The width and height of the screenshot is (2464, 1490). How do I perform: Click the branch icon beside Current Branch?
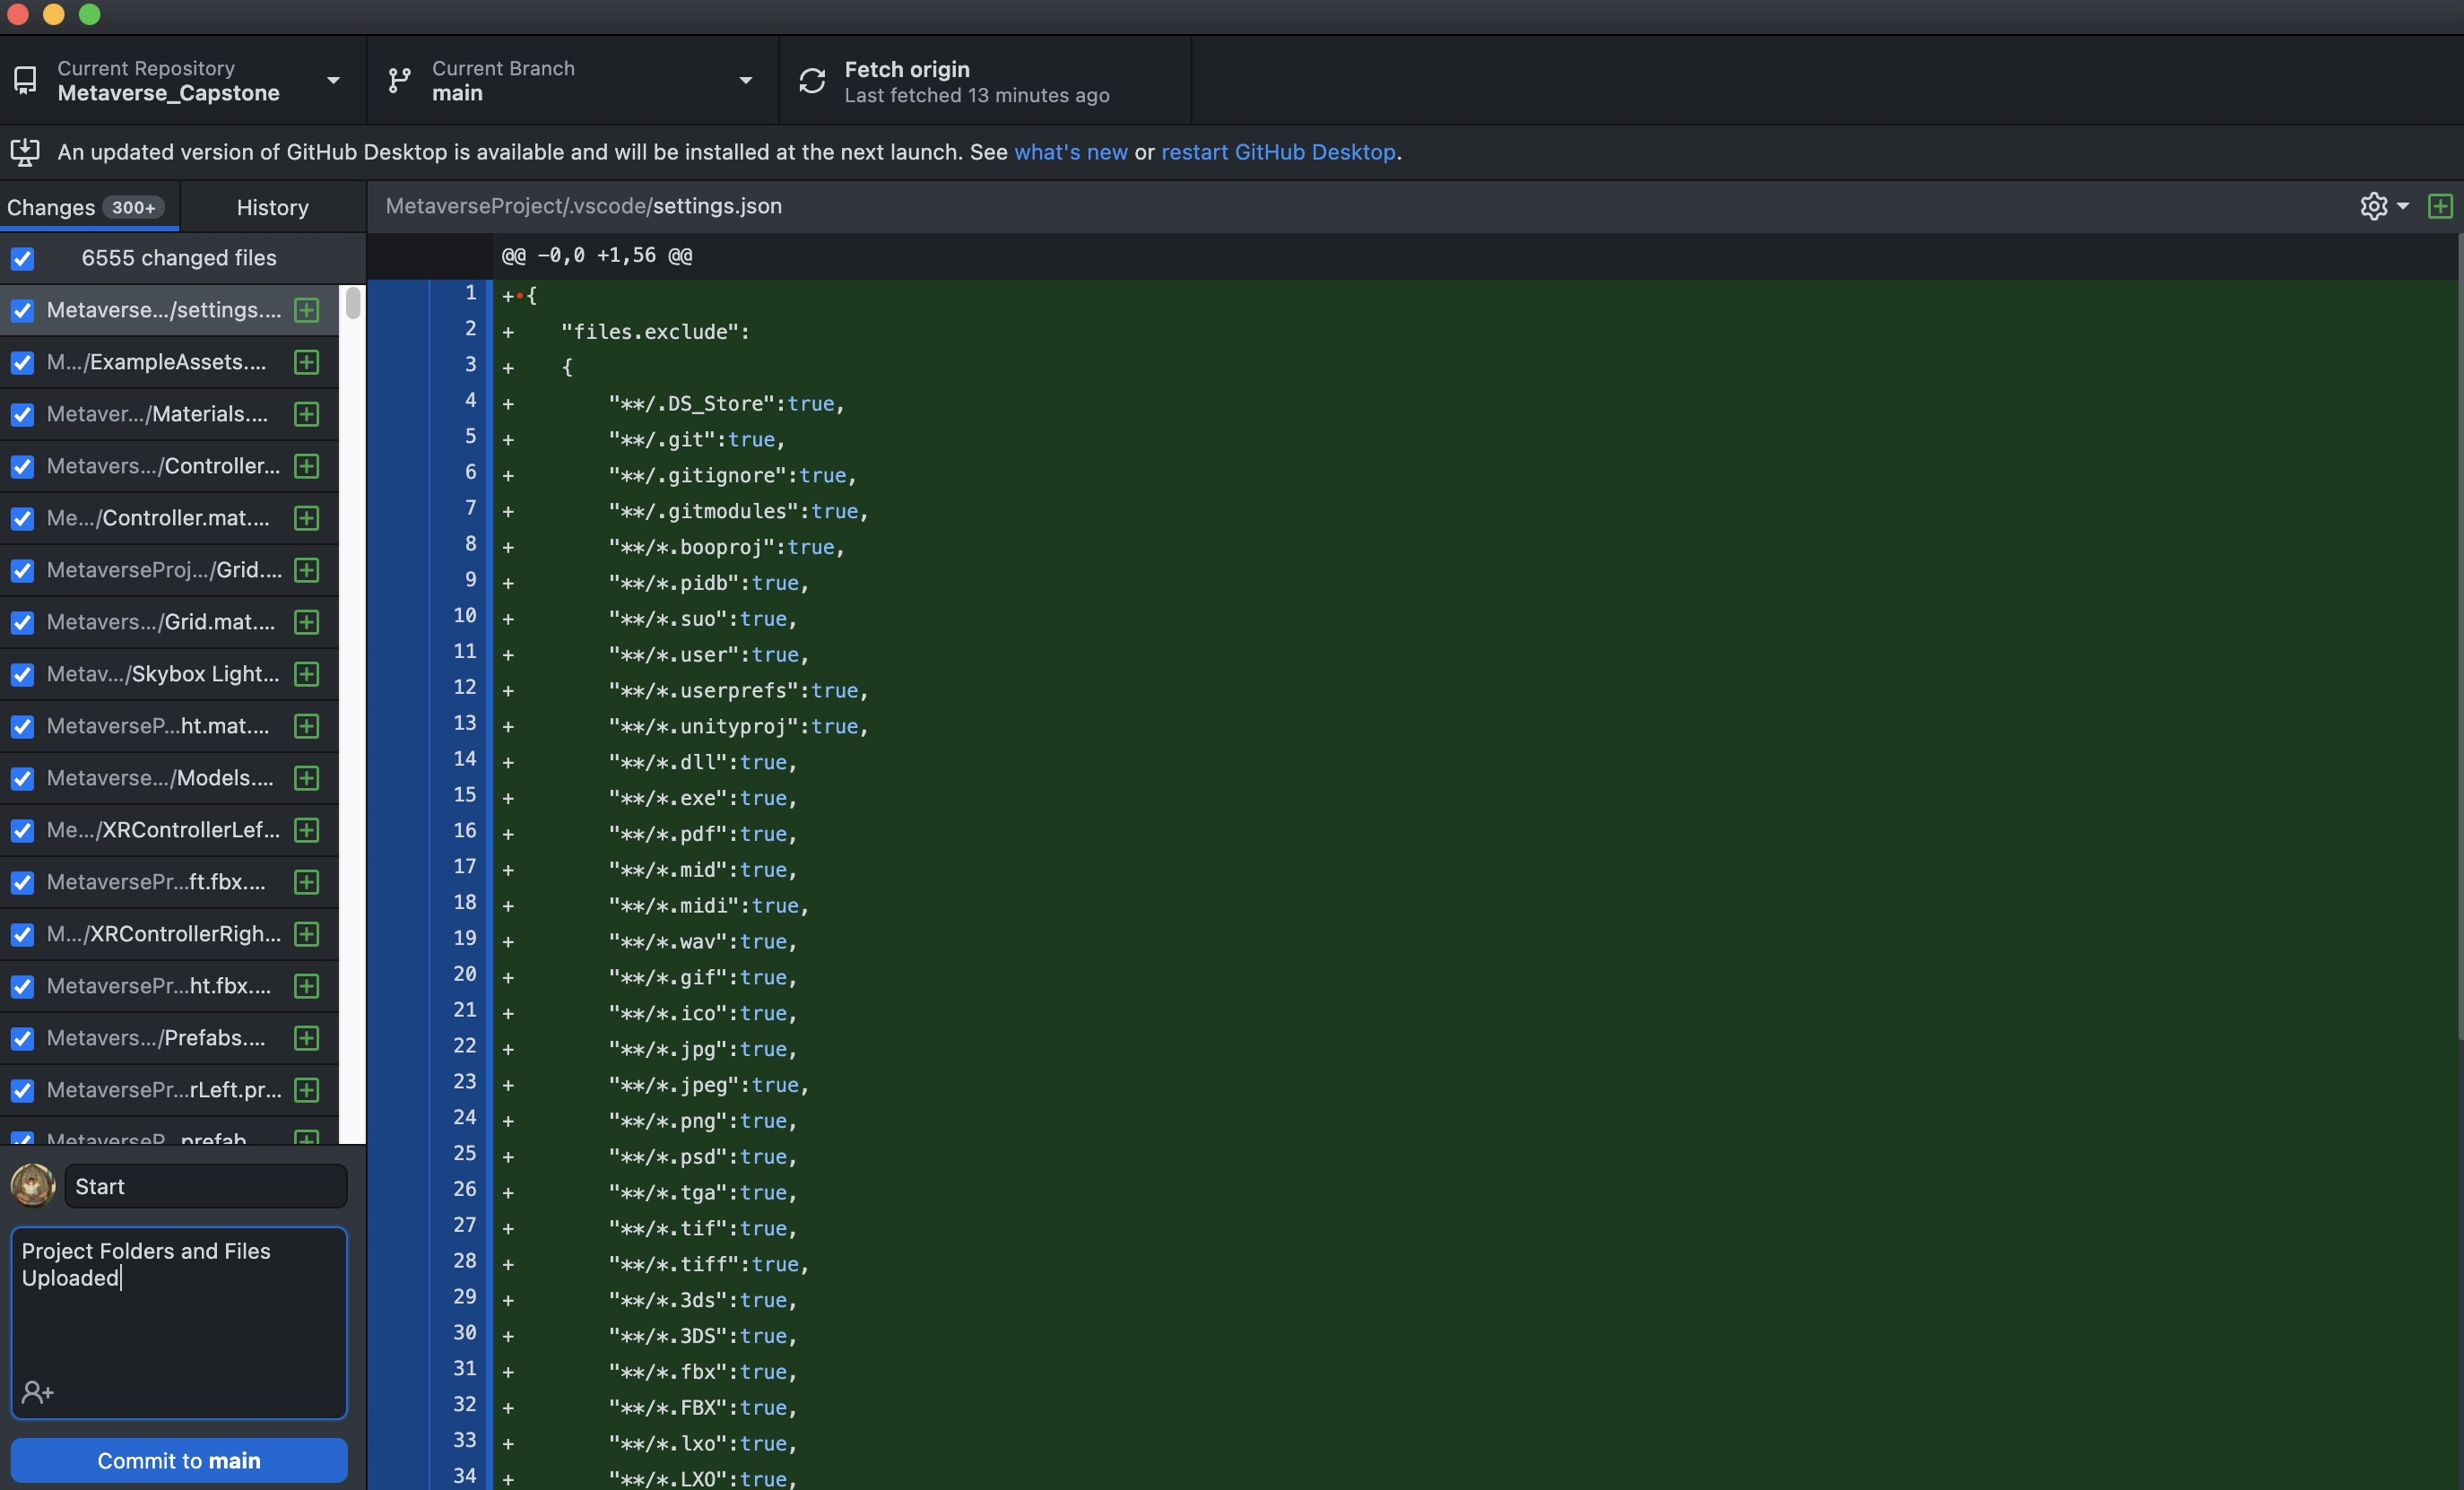[x=399, y=80]
